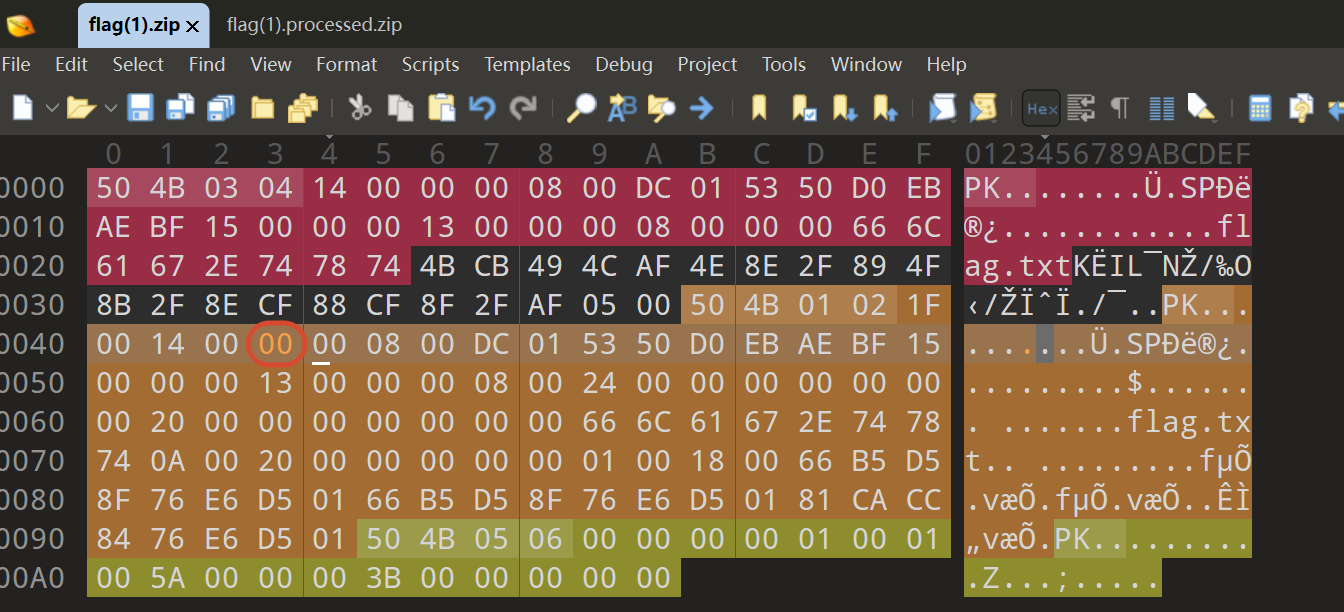Open the Format menu
1344x612 pixels.
click(347, 64)
